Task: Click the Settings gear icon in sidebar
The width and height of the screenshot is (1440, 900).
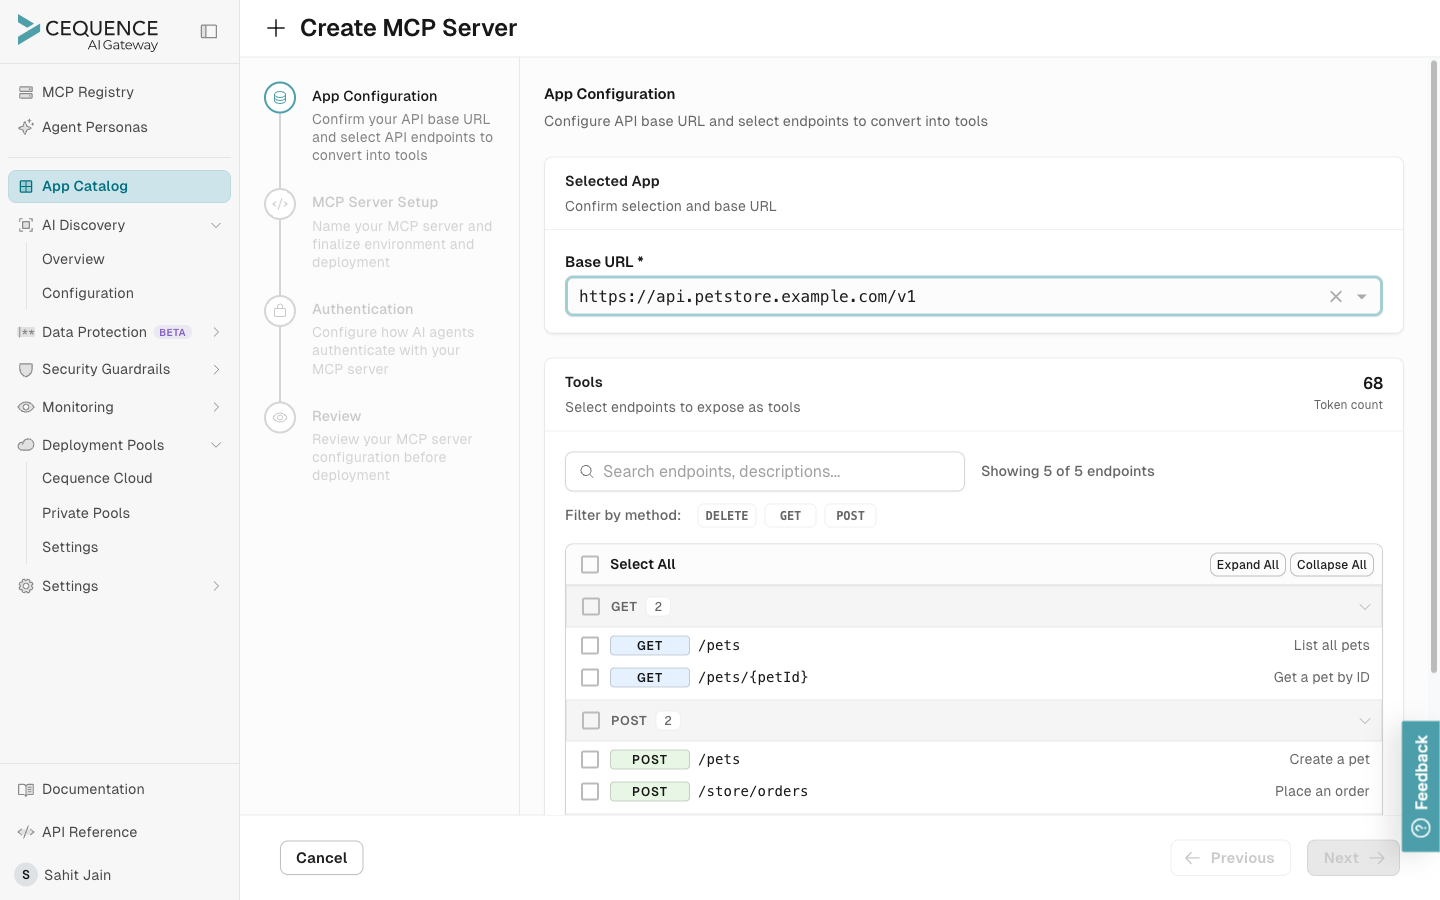Action: (x=26, y=586)
